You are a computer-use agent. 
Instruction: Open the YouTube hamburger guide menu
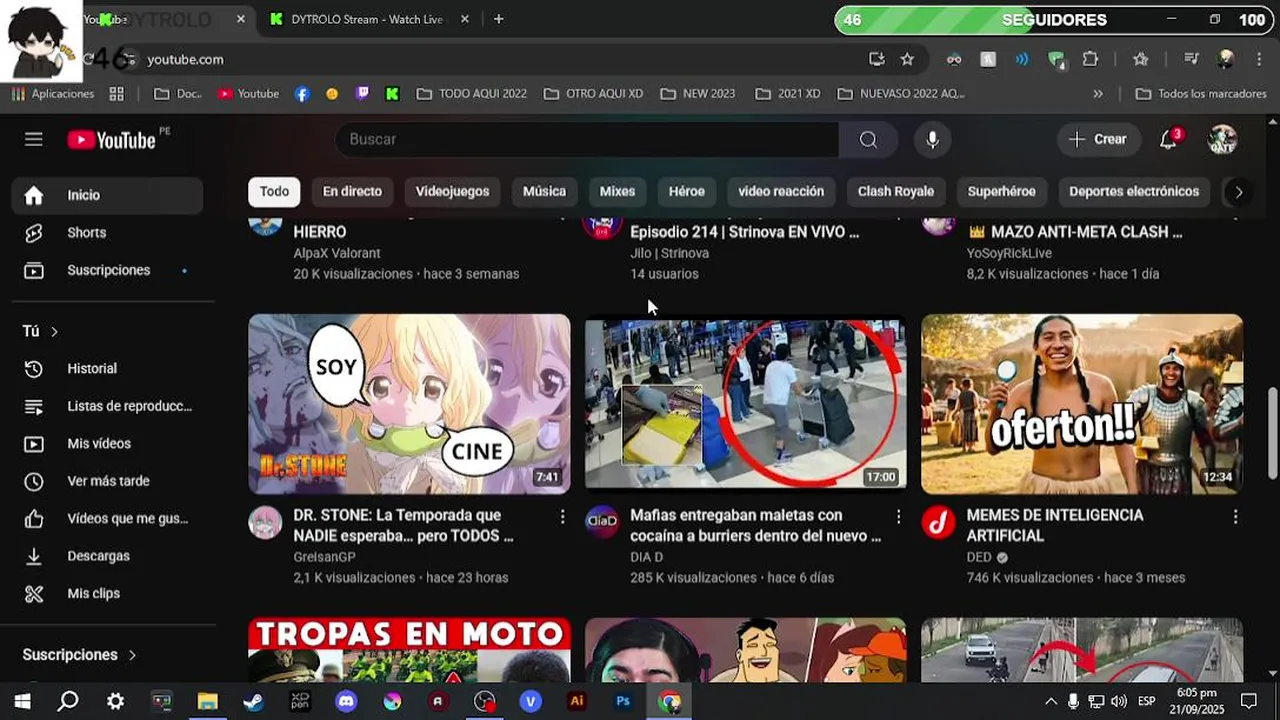[34, 139]
